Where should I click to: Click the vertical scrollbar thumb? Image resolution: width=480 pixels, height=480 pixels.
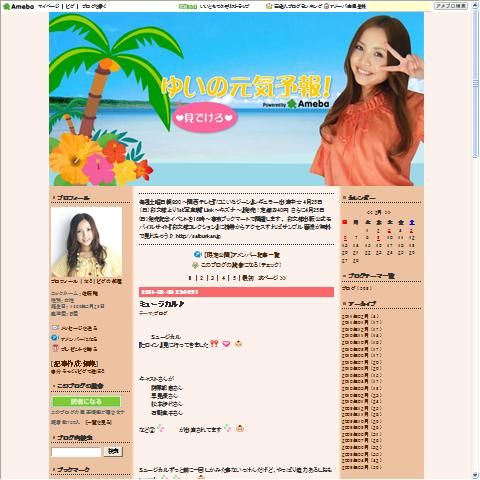[x=476, y=83]
